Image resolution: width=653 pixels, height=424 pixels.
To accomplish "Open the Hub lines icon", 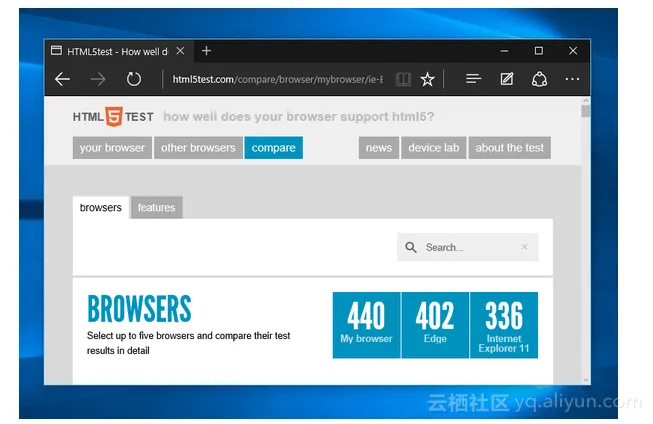I will pyautogui.click(x=474, y=79).
